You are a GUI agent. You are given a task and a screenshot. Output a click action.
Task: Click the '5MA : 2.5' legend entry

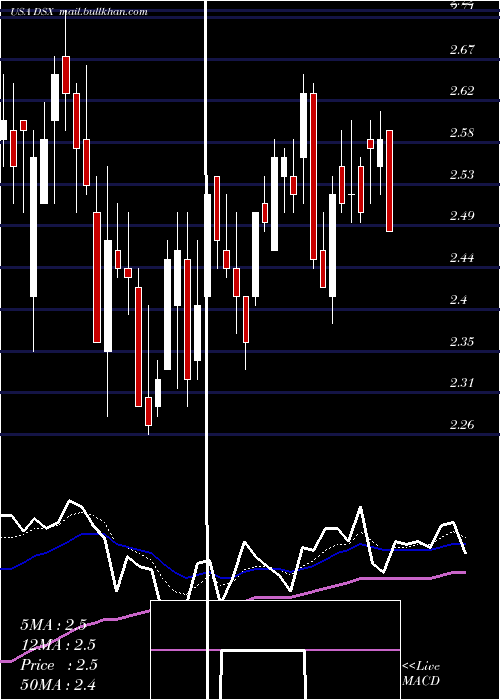click(x=54, y=625)
